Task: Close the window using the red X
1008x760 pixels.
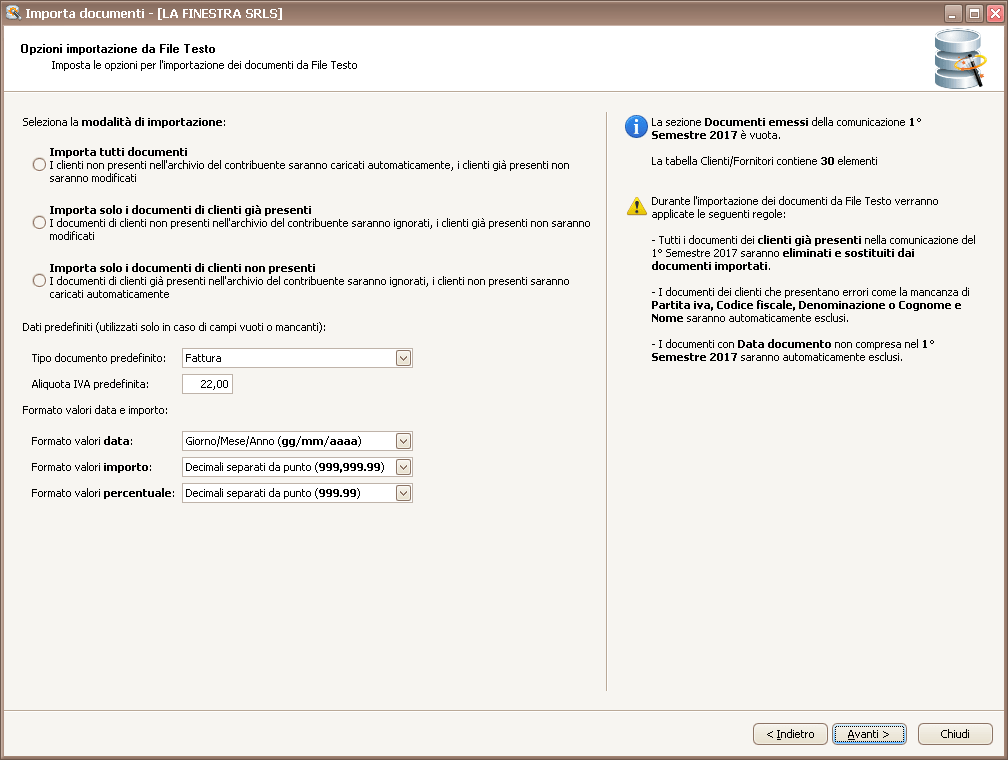Action: pyautogui.click(x=993, y=13)
